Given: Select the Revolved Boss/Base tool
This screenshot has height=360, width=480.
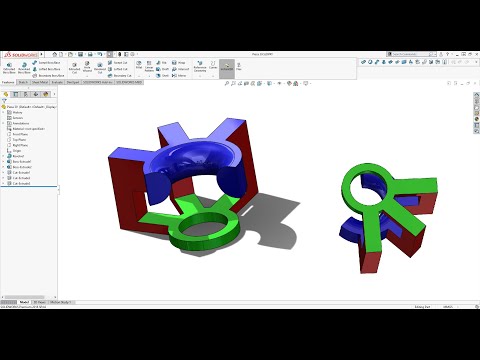Looking at the screenshot, I should pos(24,68).
